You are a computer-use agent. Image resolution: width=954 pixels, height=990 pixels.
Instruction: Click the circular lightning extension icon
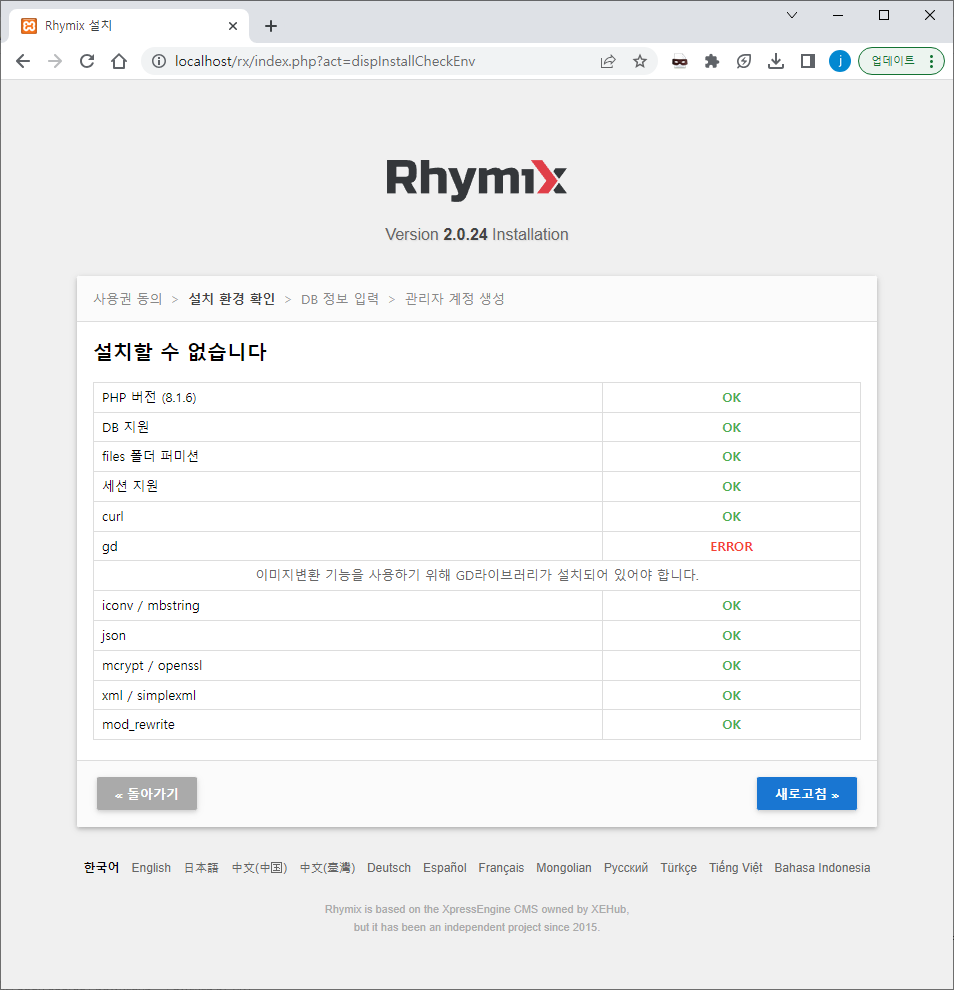[744, 61]
